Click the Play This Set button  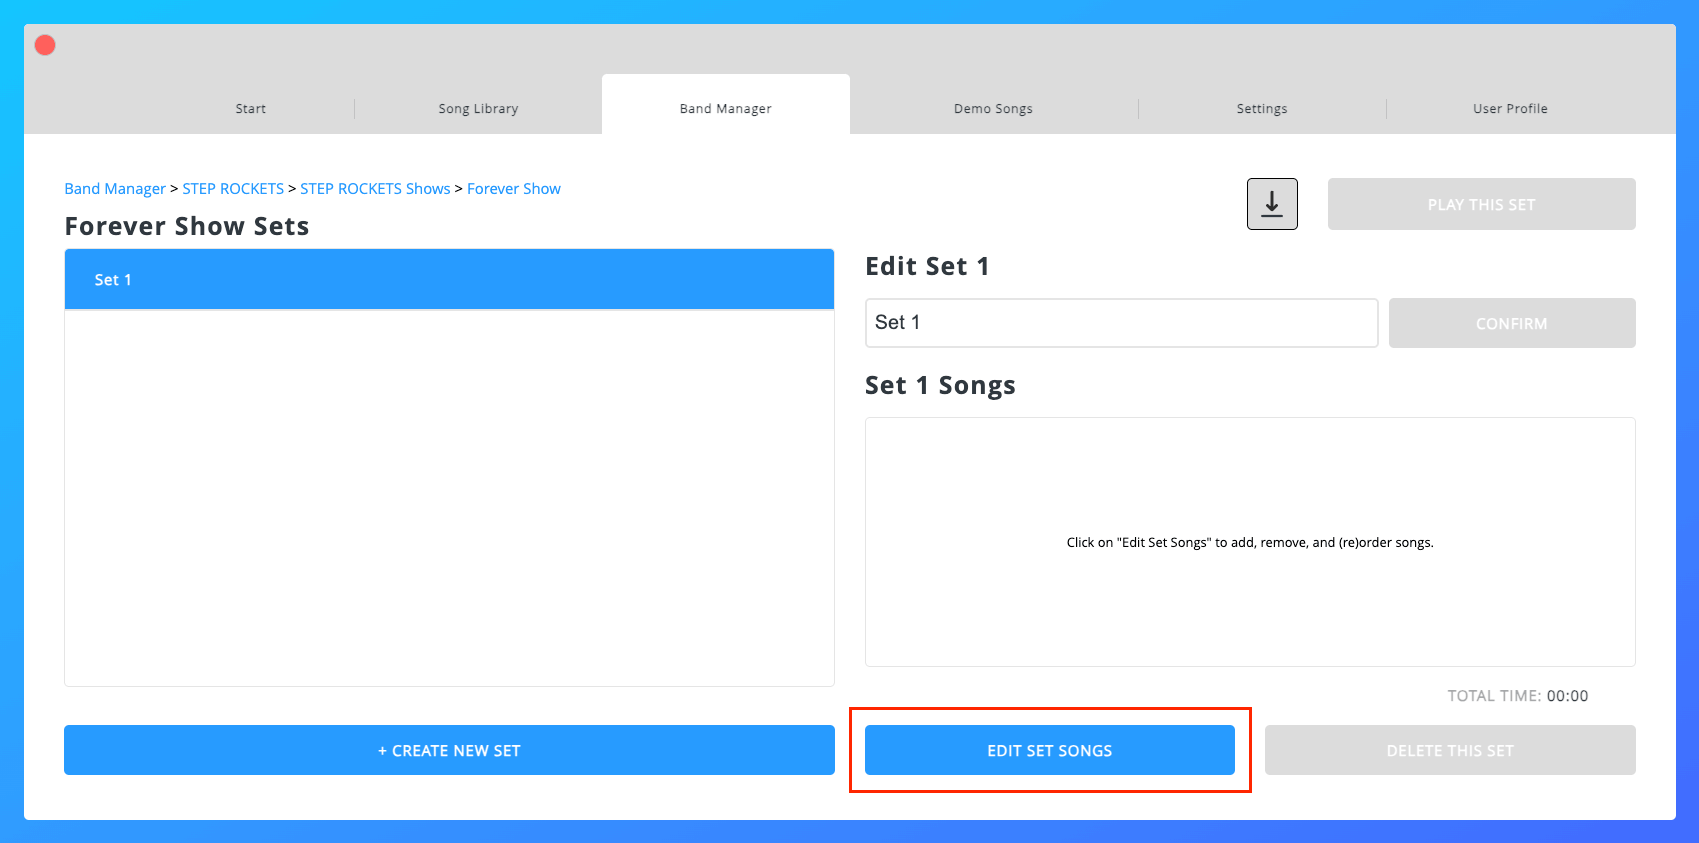(1481, 204)
